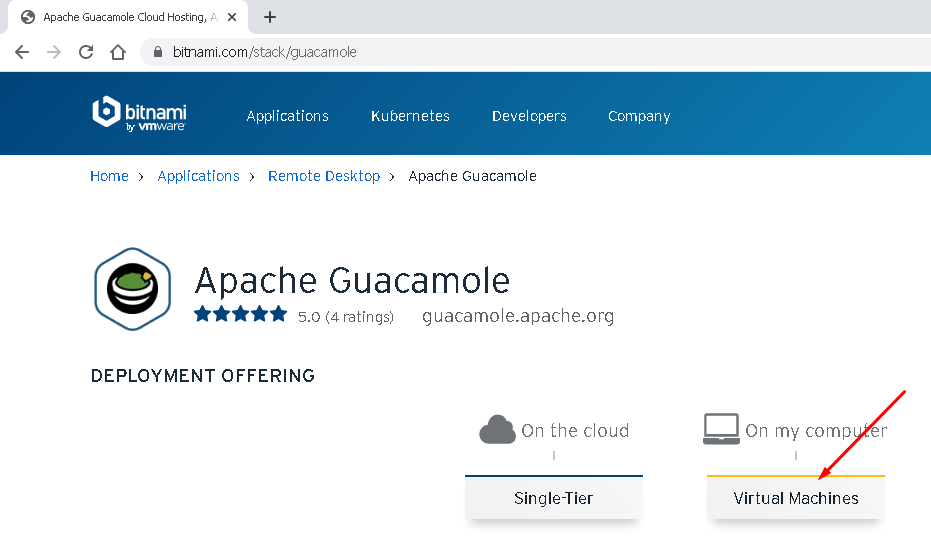Click the 'On my computer' label
The image size is (931, 552).
coord(816,431)
